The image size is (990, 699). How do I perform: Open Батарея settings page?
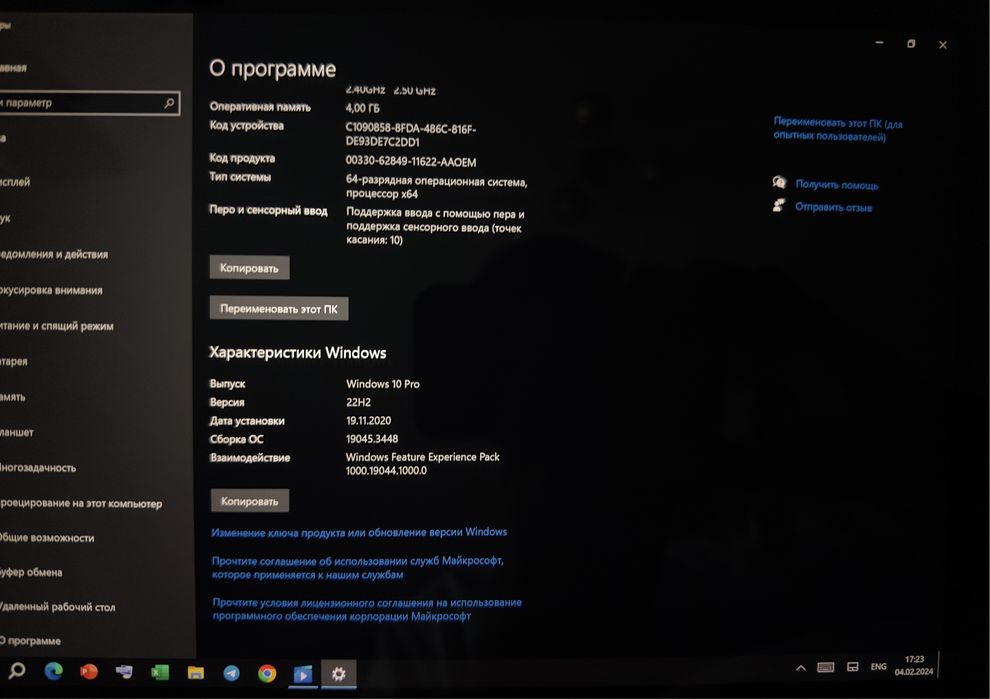point(14,361)
